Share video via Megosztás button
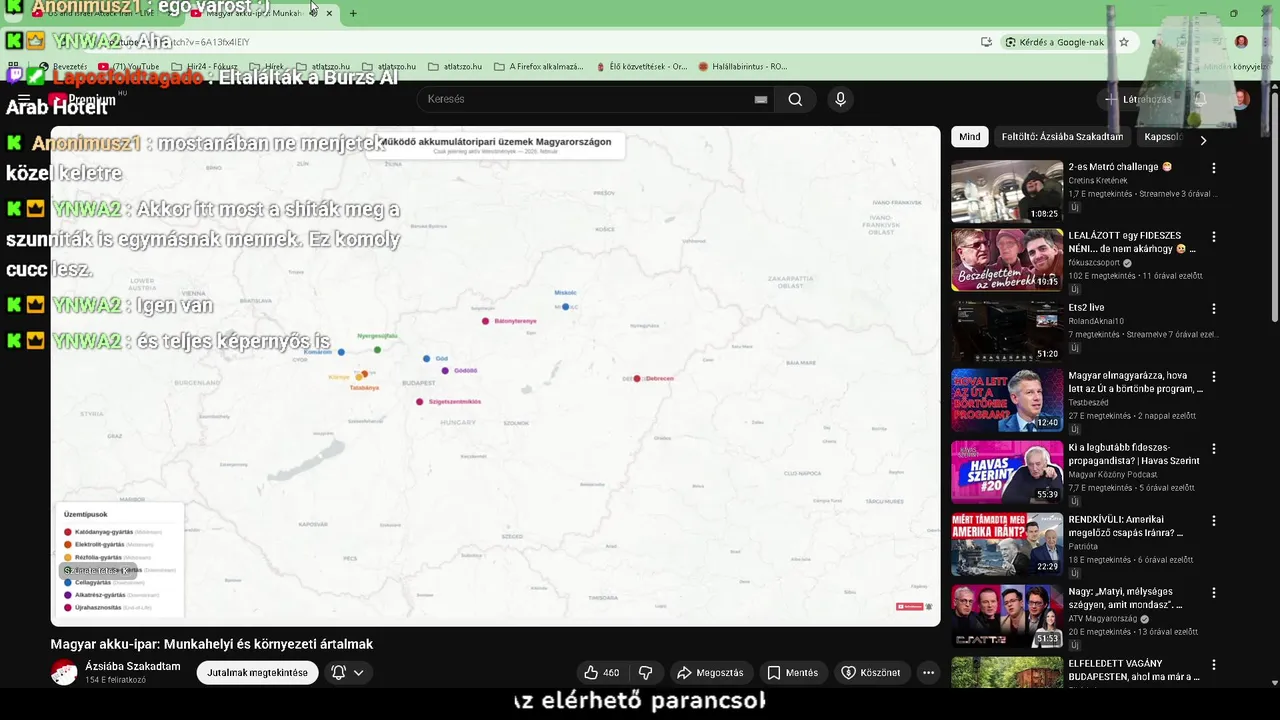Image resolution: width=1280 pixels, height=720 pixels. point(710,673)
